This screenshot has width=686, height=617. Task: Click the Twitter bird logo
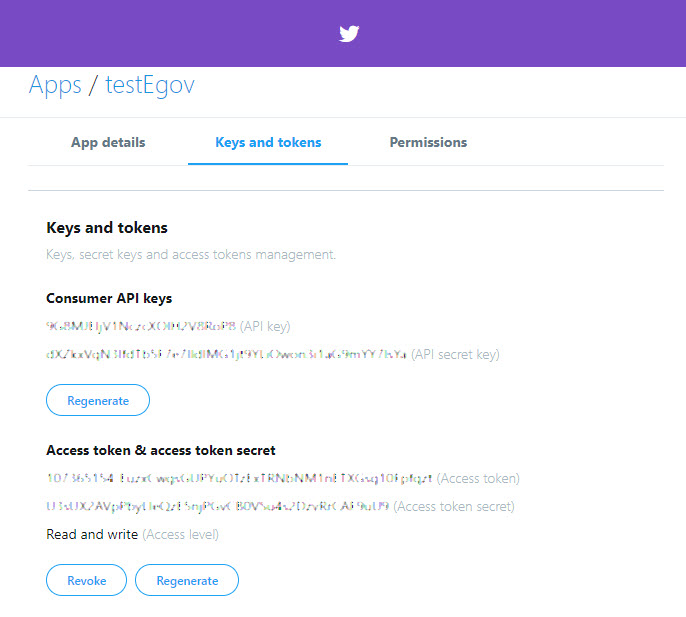click(348, 34)
